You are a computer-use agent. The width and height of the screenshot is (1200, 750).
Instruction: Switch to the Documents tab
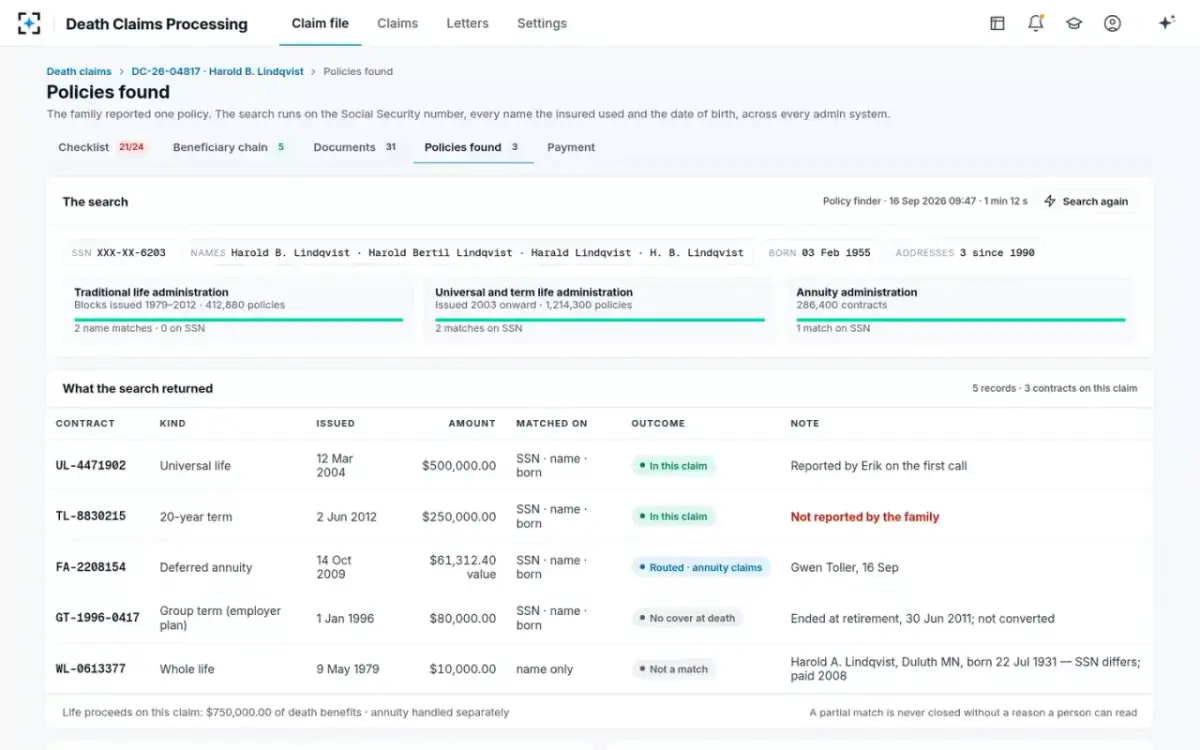(x=355, y=147)
